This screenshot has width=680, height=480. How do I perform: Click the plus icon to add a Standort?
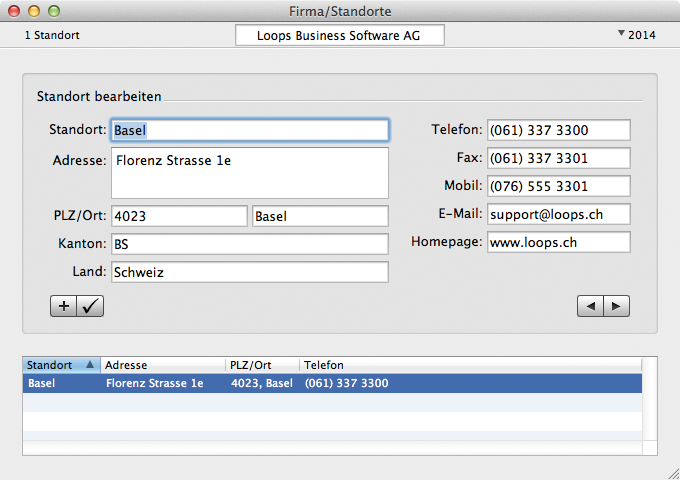[x=63, y=307]
